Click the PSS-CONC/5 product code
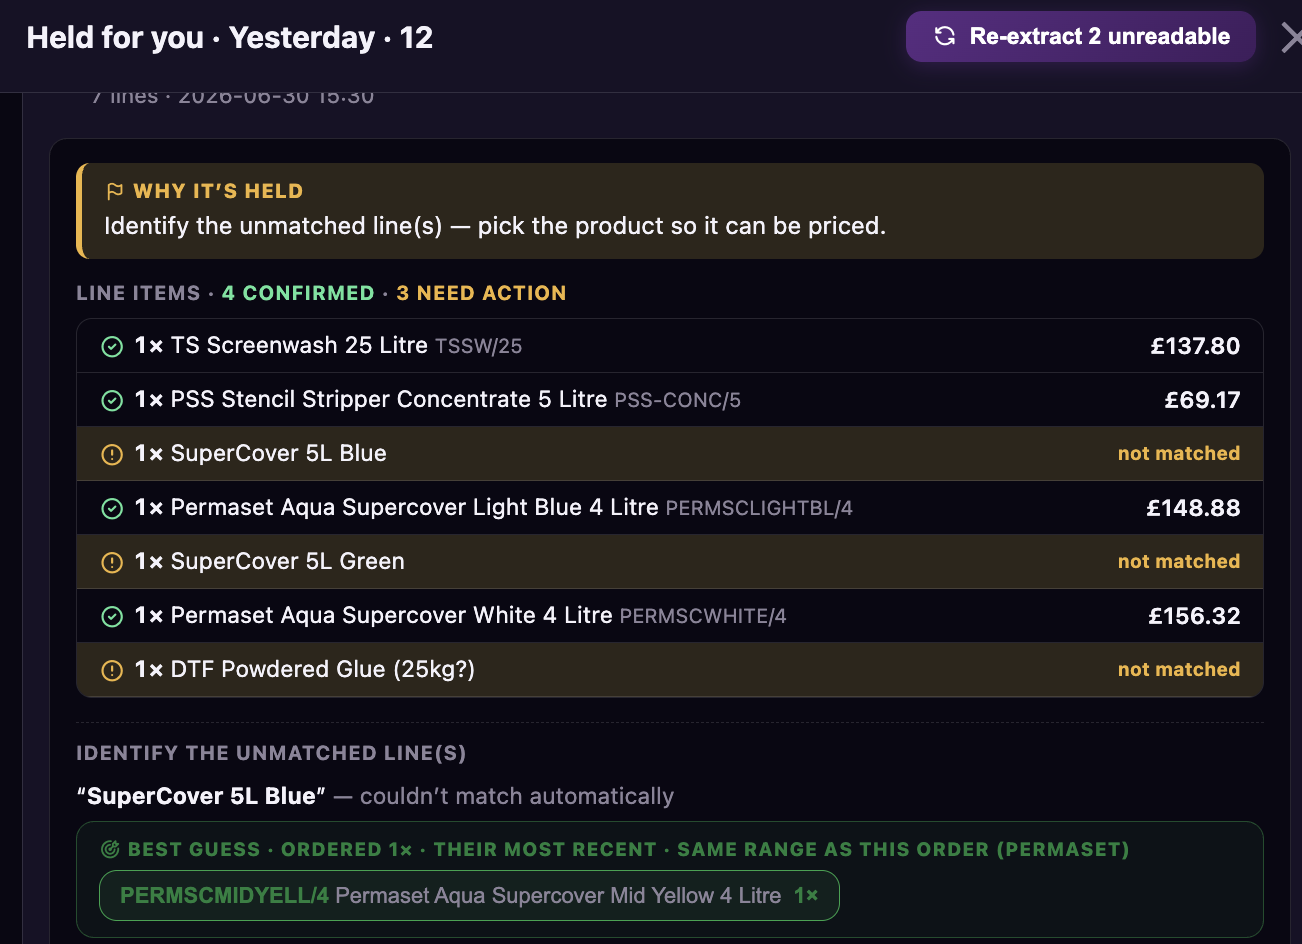 coord(677,401)
